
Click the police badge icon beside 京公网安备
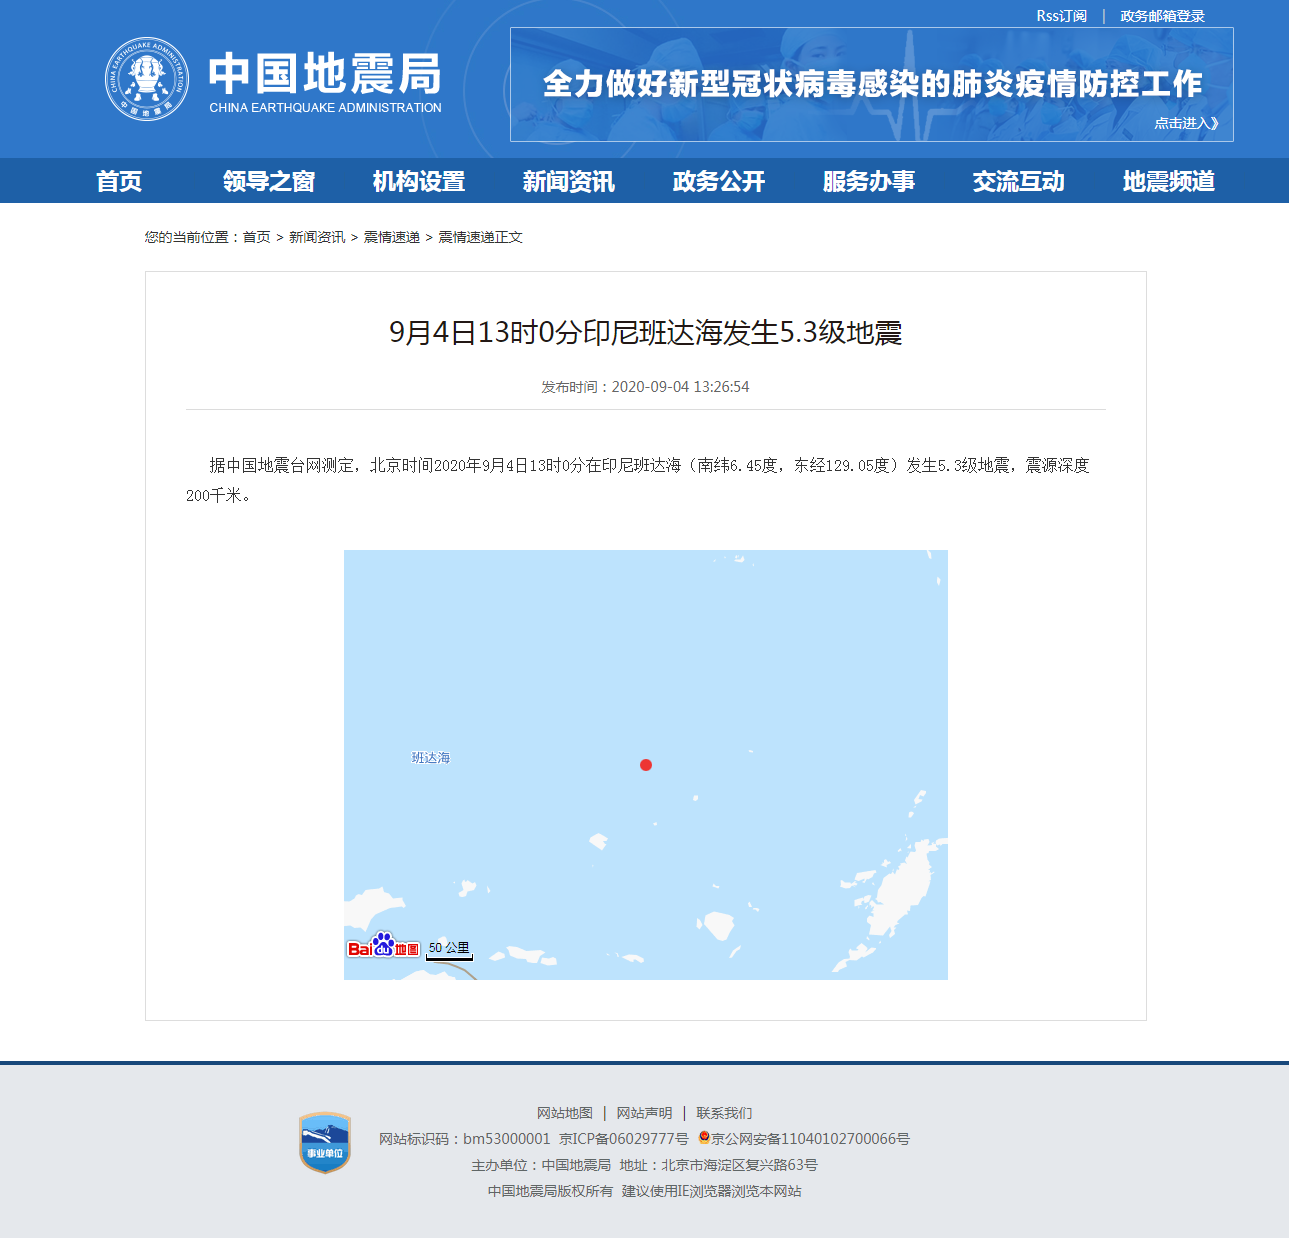702,1138
